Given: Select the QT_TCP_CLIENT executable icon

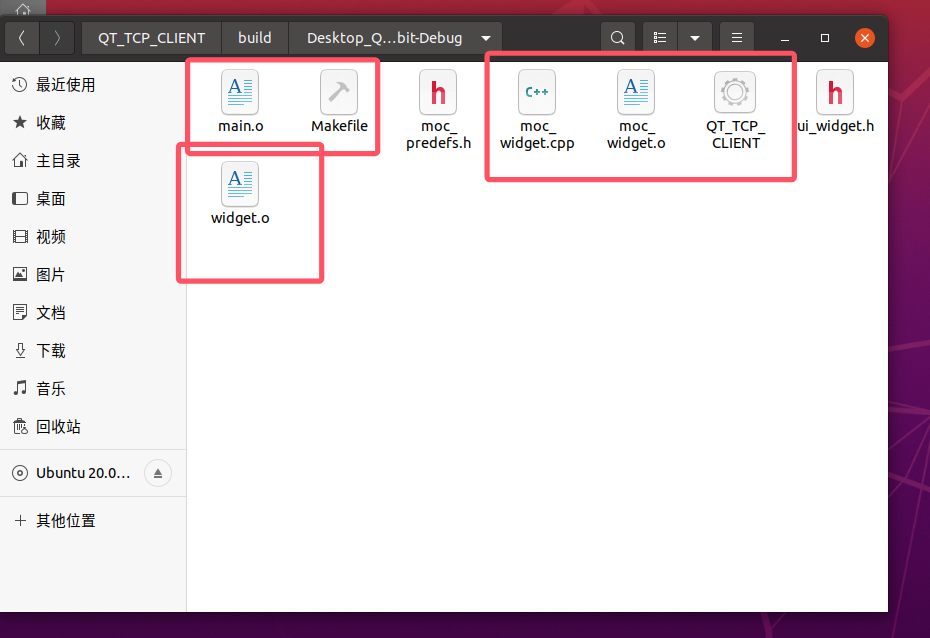Looking at the screenshot, I should pos(735,92).
